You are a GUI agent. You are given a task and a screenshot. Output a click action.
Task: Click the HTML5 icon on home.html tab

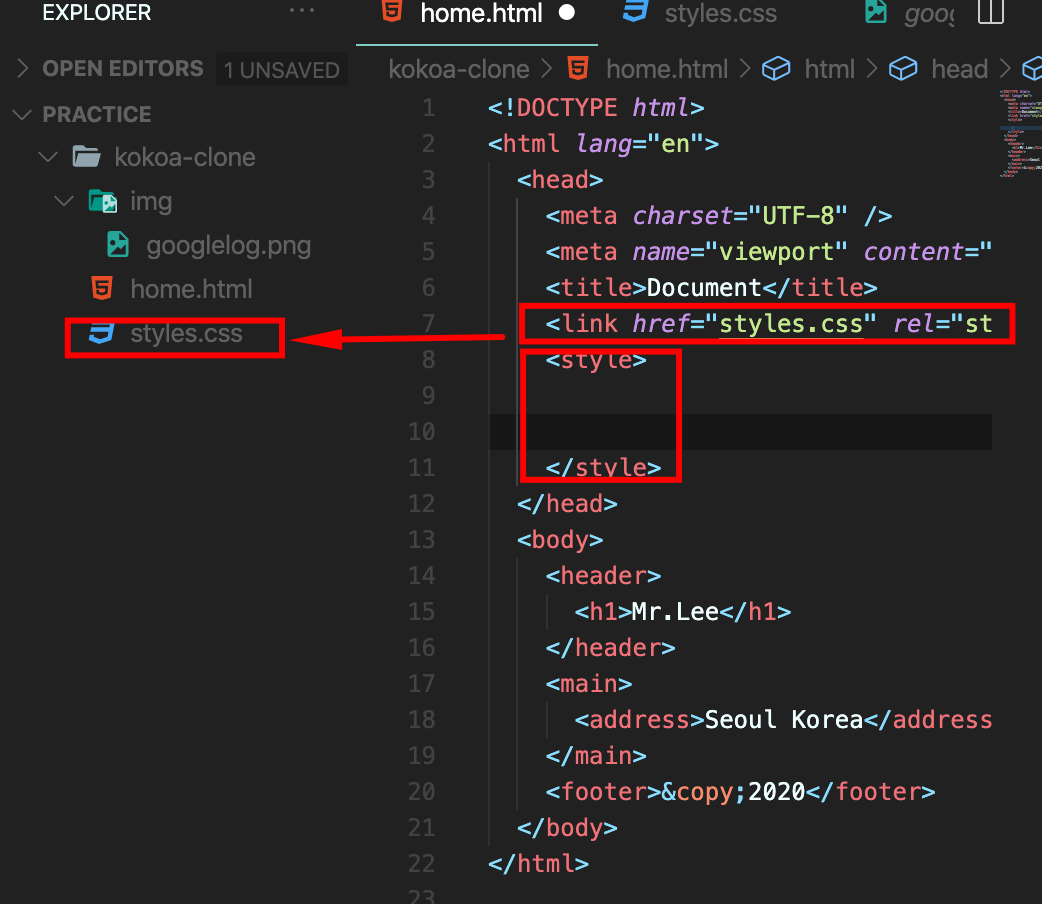392,11
